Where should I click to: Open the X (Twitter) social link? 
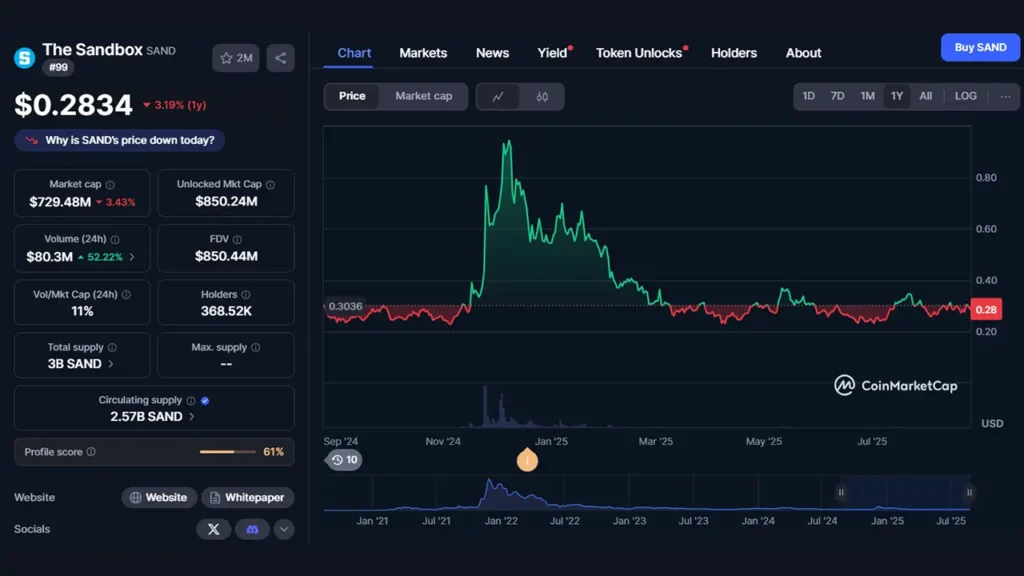(x=214, y=529)
